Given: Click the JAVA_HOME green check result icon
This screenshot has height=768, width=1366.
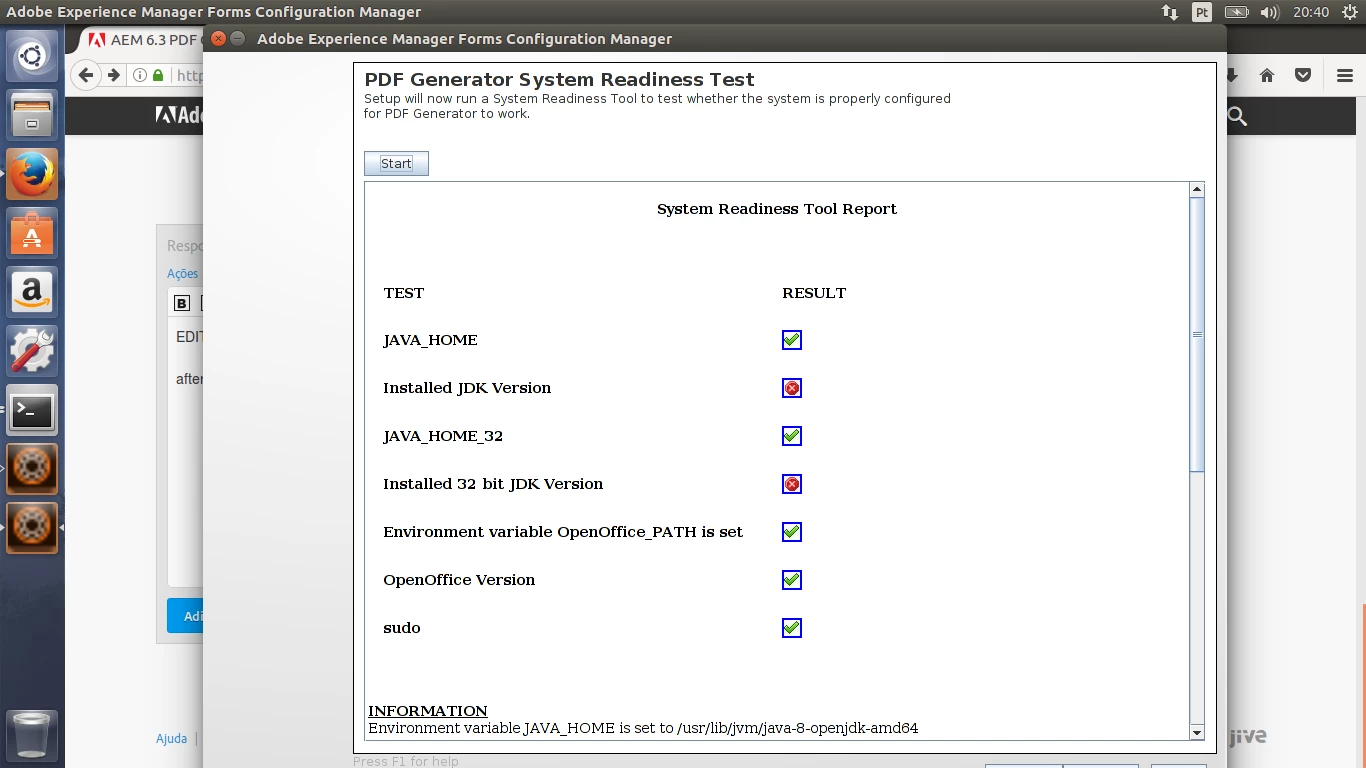Looking at the screenshot, I should (792, 340).
